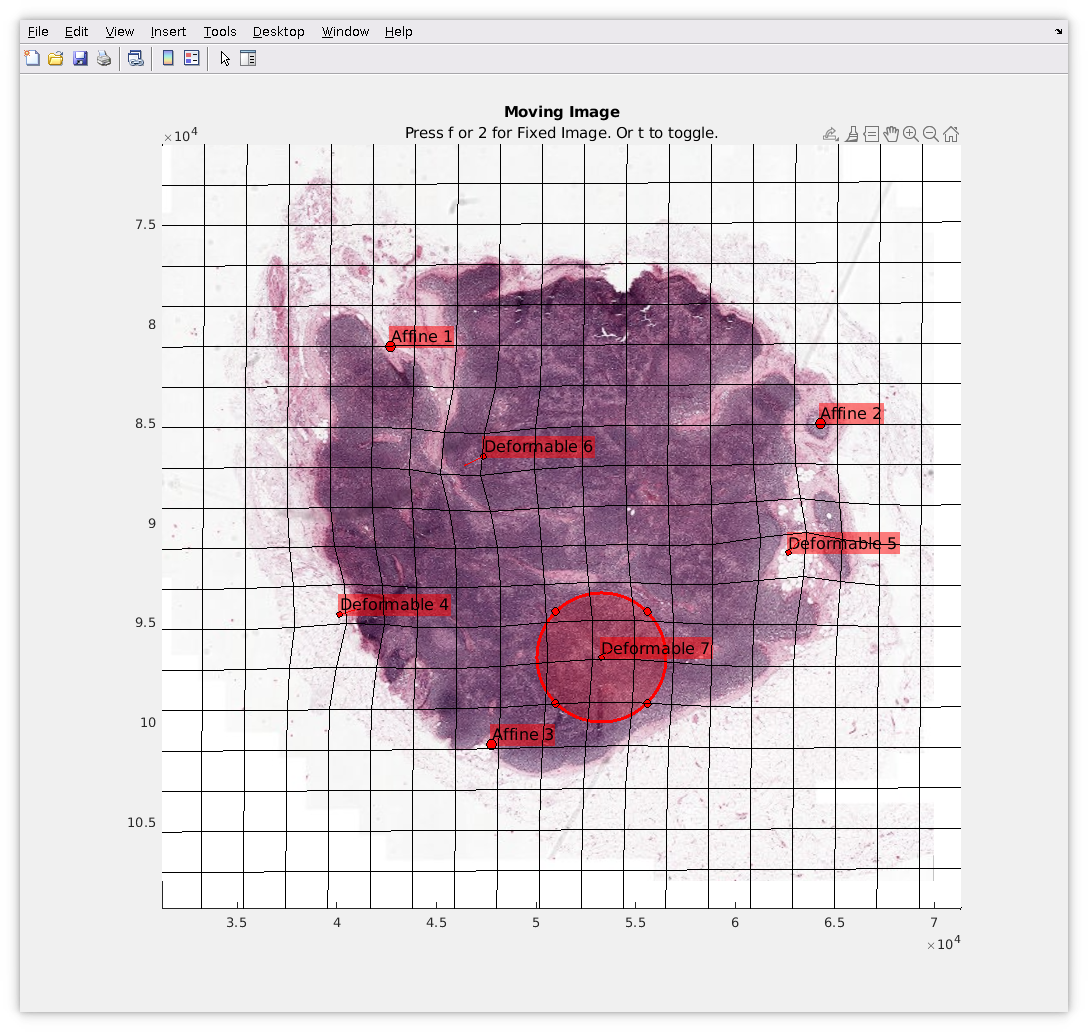This screenshot has width=1088, height=1032.
Task: Select the Data Tips axes icon
Action: tap(872, 134)
